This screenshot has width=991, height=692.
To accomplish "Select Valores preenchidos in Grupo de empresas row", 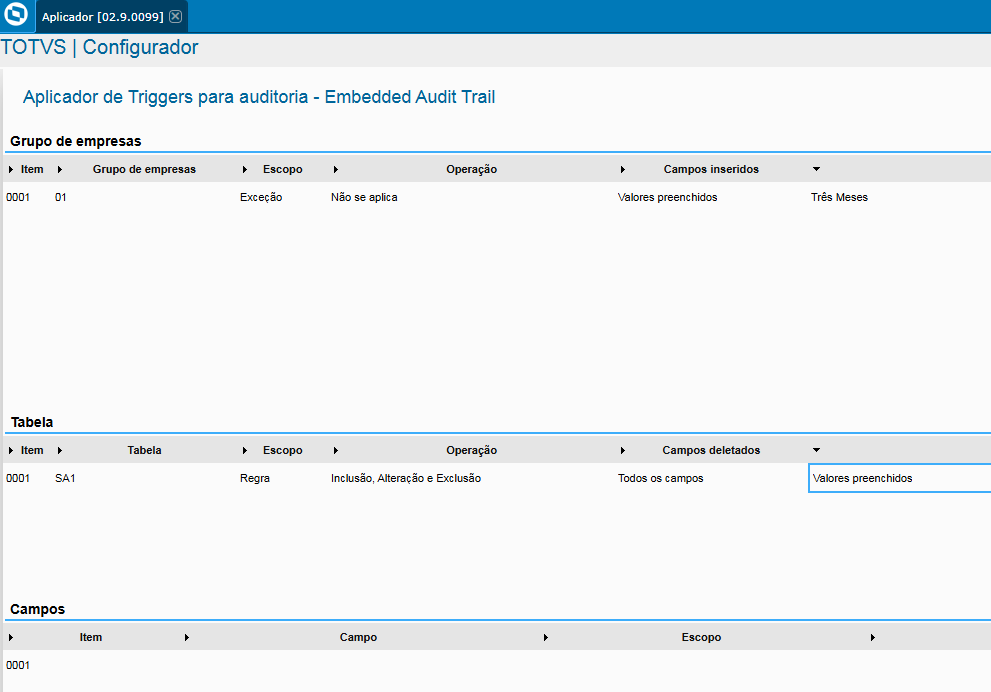I will click(667, 197).
